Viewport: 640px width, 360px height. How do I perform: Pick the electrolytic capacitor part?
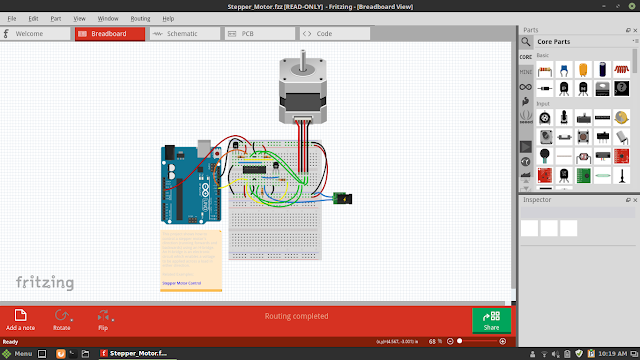click(602, 70)
